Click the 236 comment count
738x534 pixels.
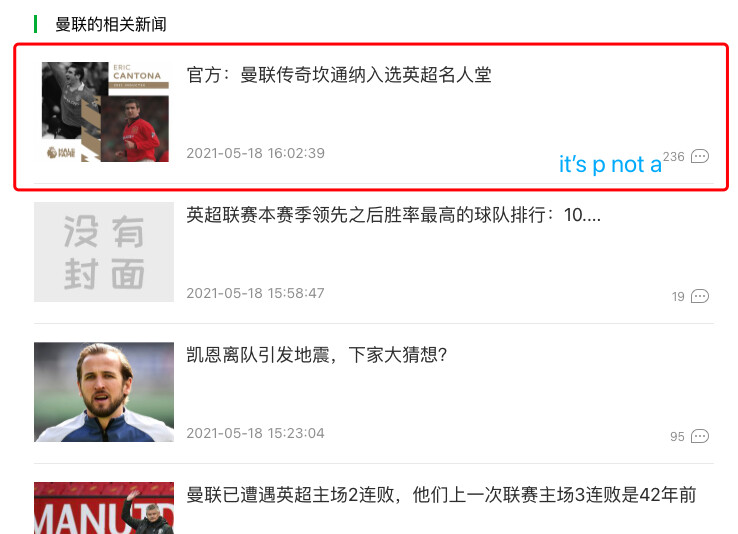[674, 157]
